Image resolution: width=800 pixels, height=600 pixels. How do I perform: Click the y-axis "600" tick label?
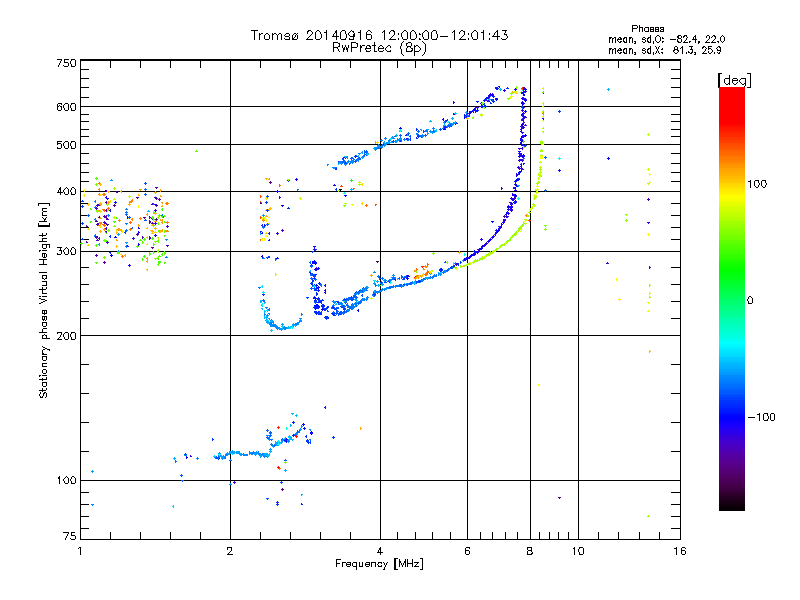click(66, 107)
